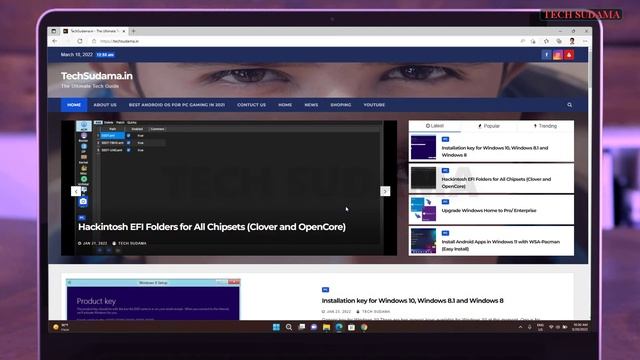
Task: Switch to Microsoft Edge on taskbar
Action: [339, 327]
